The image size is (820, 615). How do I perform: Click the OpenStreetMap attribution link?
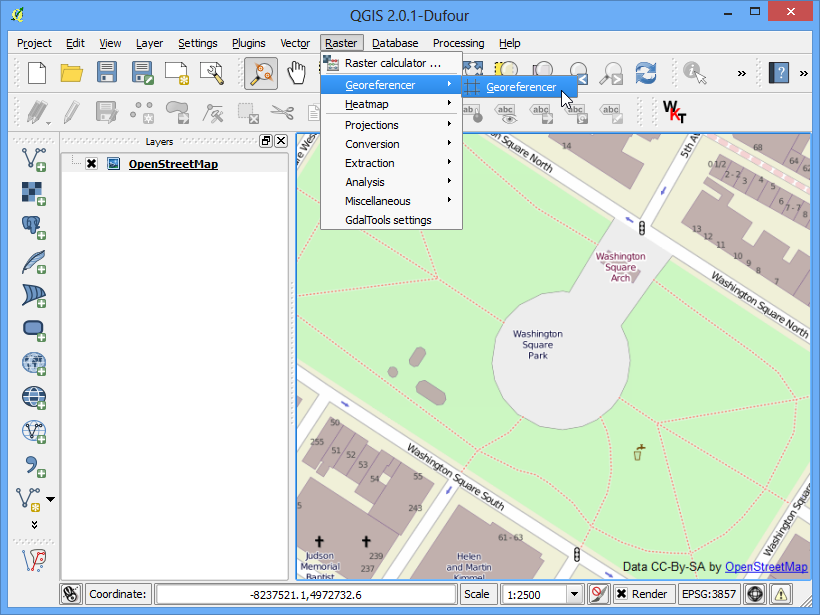(x=766, y=567)
